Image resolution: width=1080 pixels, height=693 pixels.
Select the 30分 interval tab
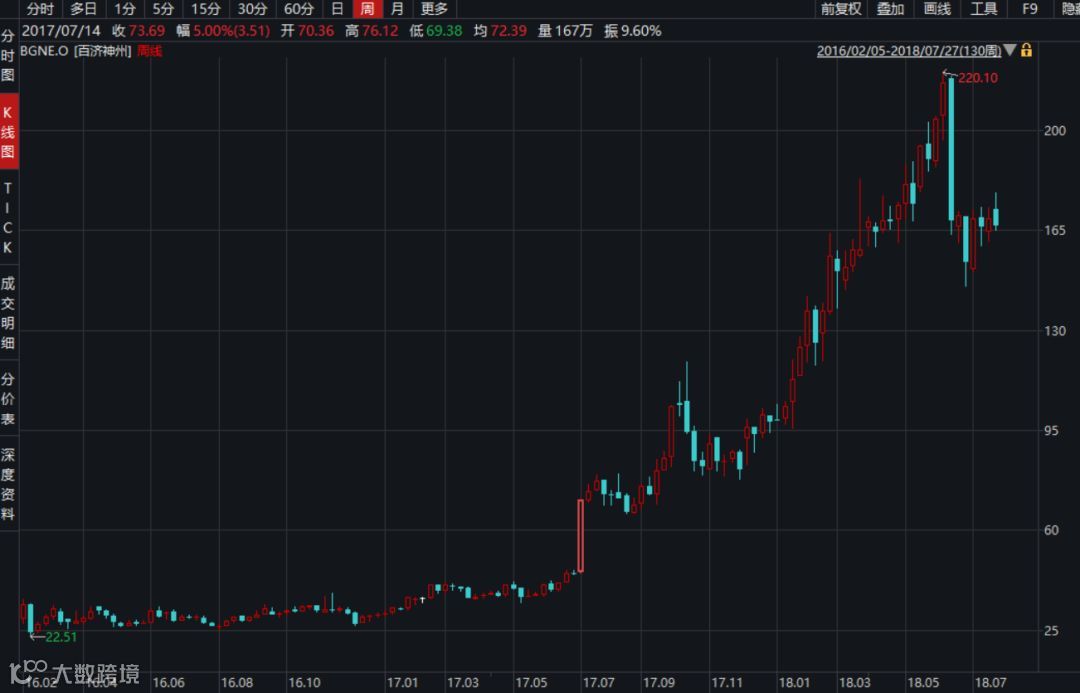point(252,9)
